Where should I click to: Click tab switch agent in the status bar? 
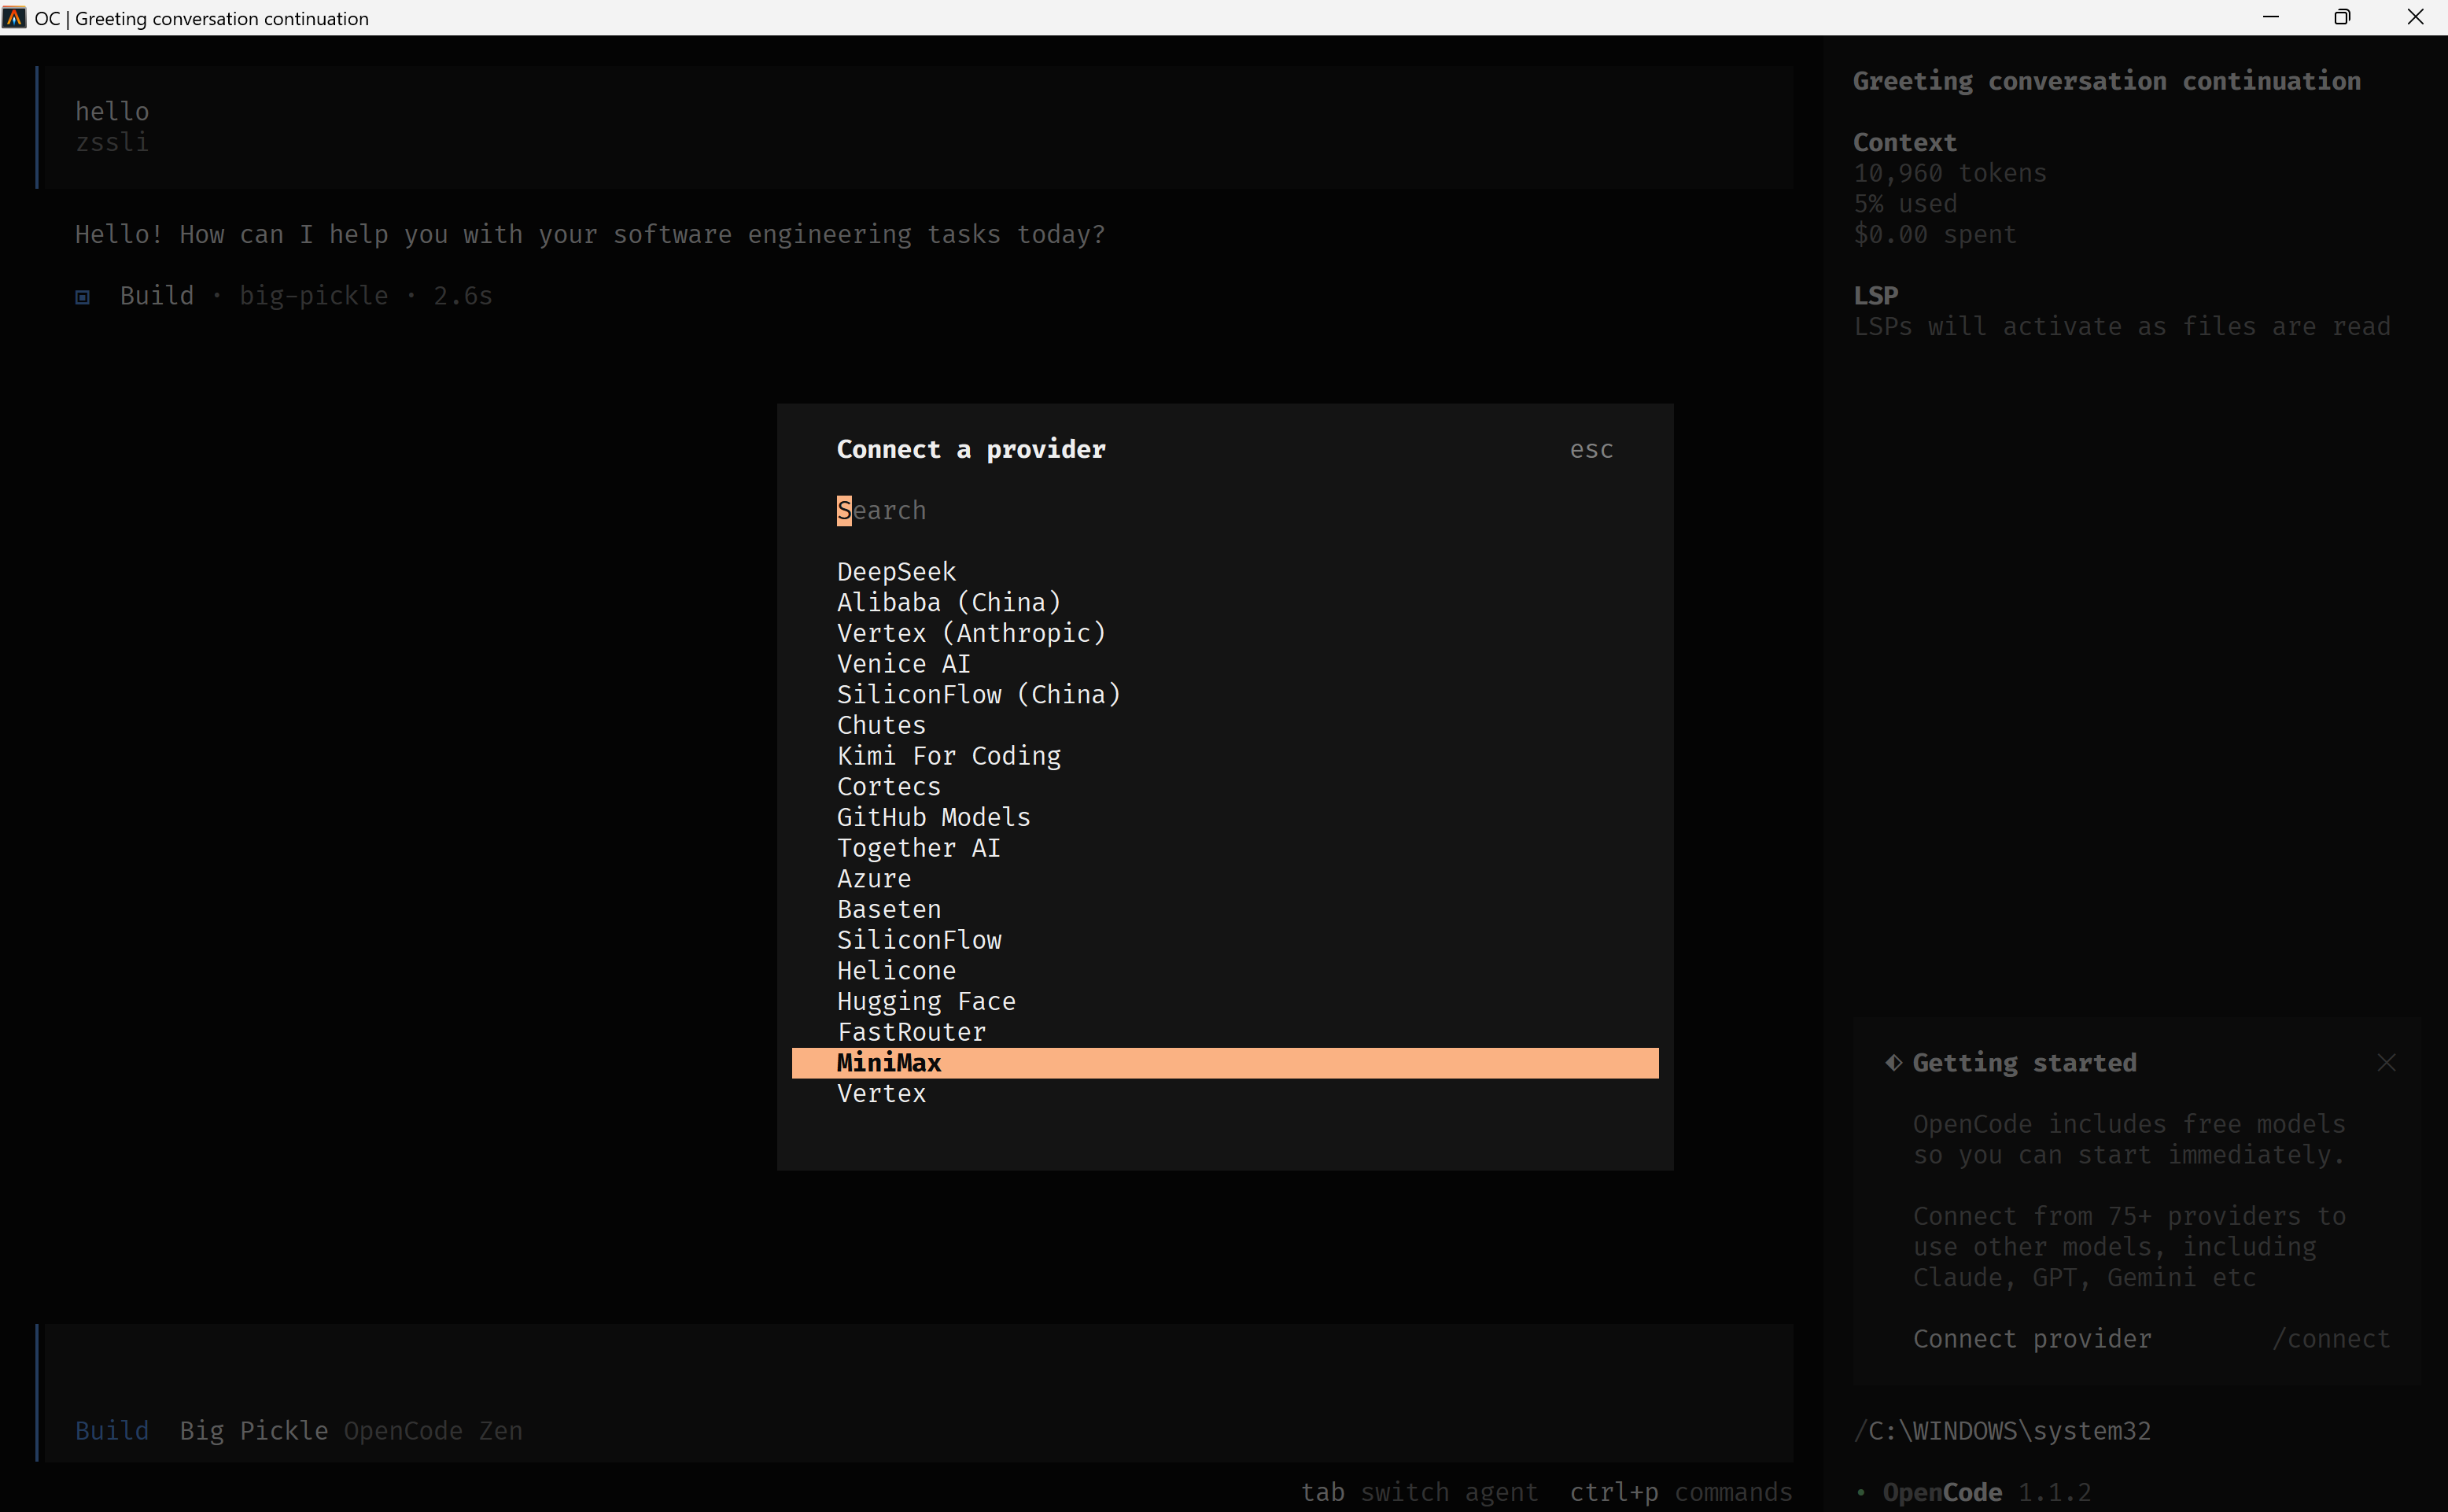(x=1420, y=1491)
